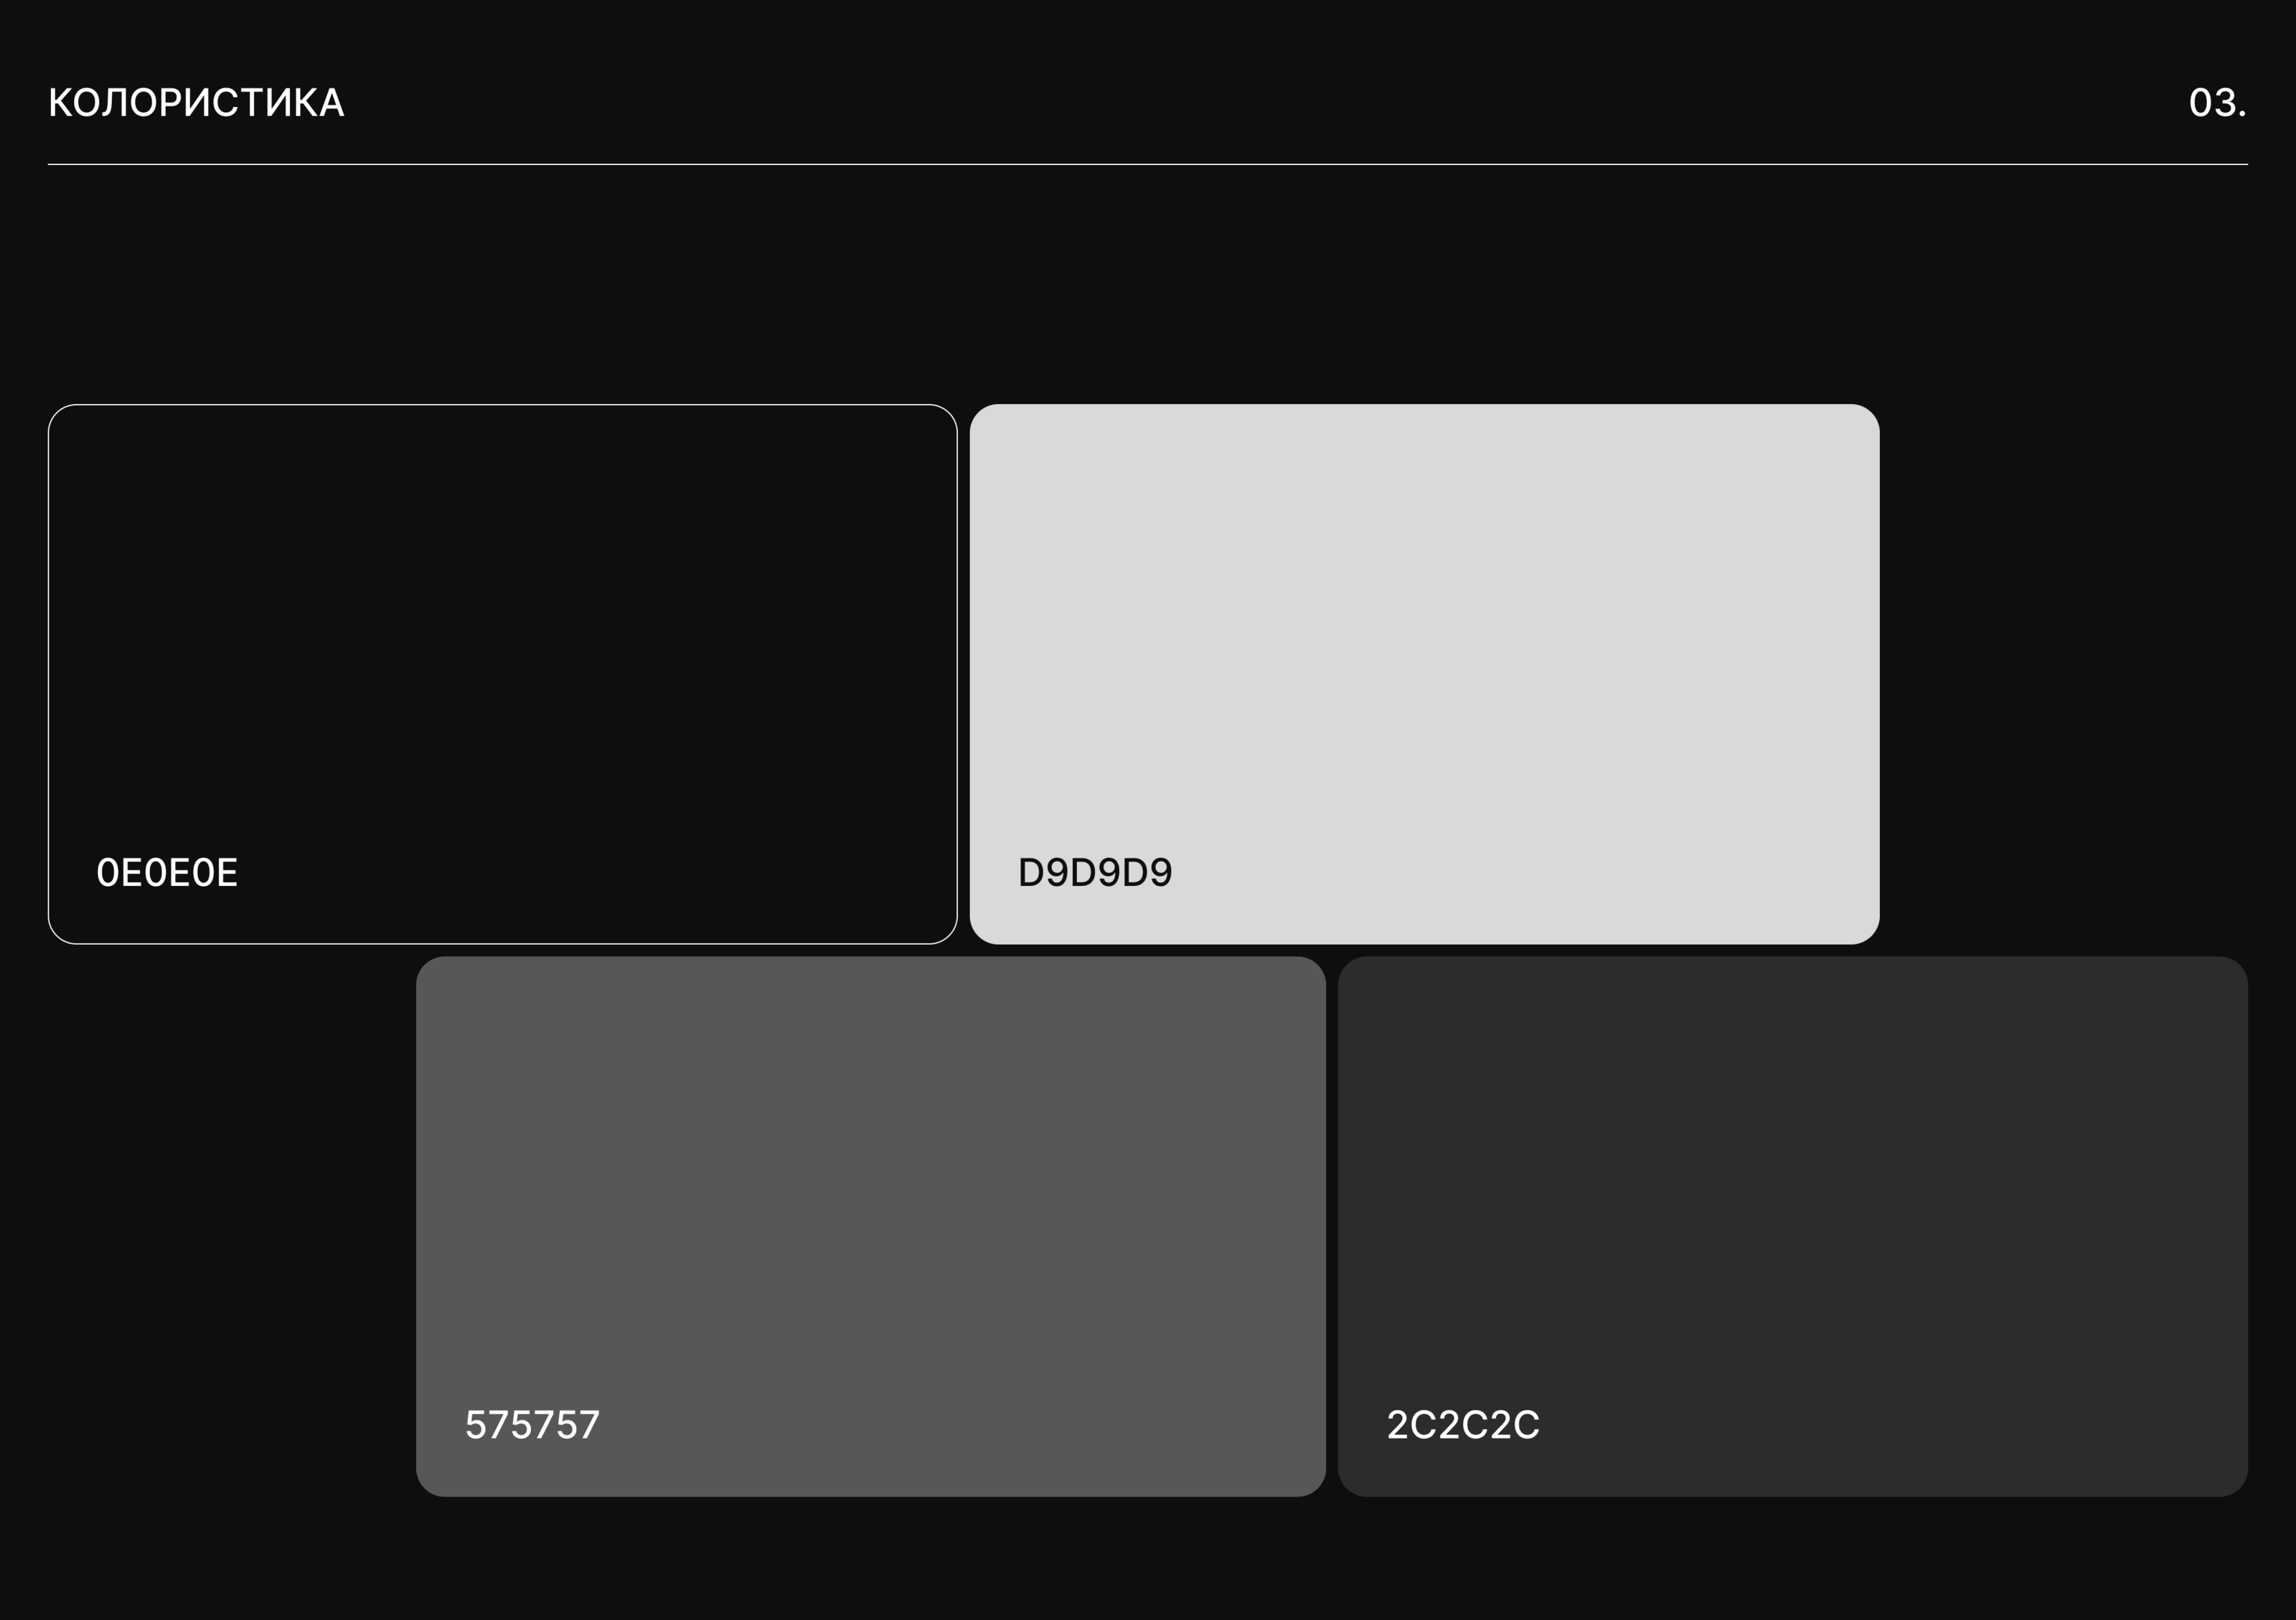Click the white bottom border of 0E0E0E swatch

(502, 943)
